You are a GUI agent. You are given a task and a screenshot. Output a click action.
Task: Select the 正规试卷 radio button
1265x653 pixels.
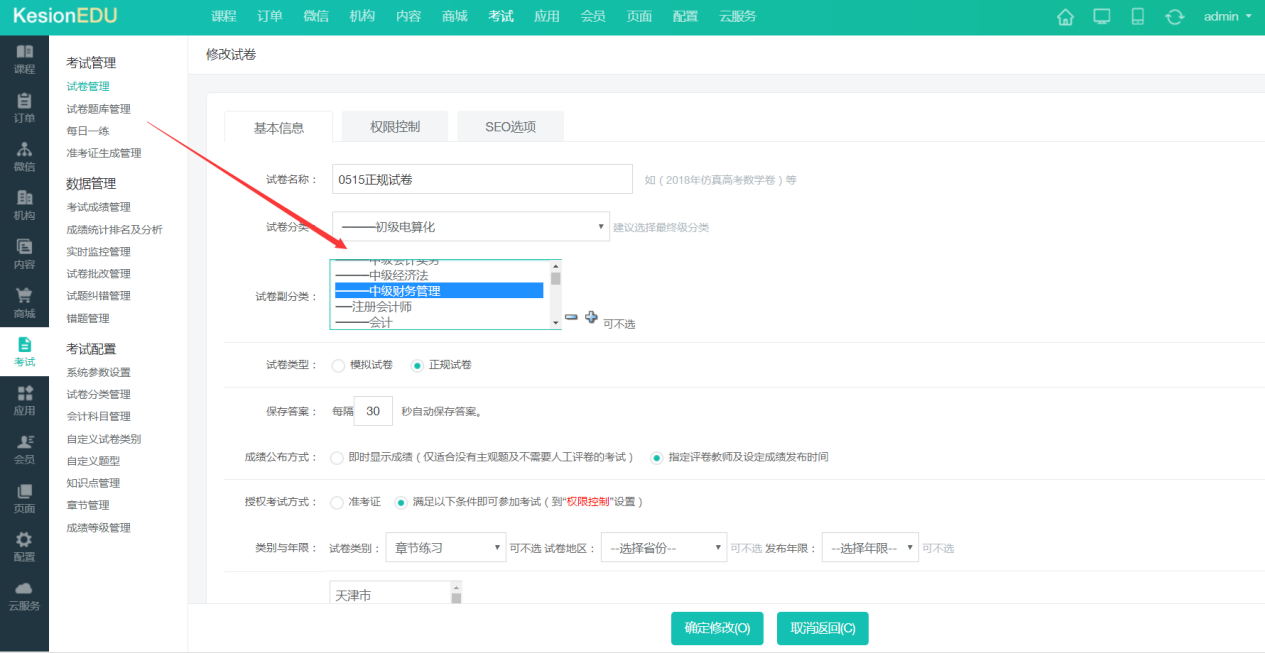416,365
